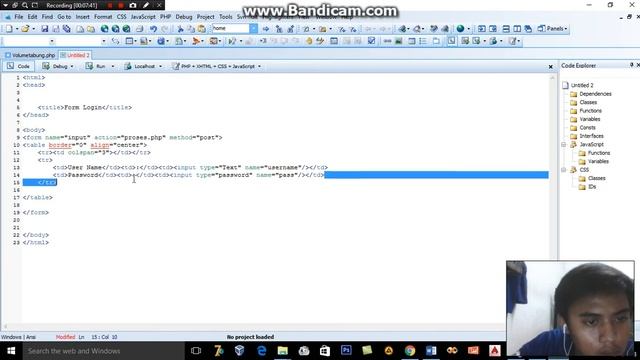Open the Project menu
Screen dimensions: 640x360
pos(205,17)
